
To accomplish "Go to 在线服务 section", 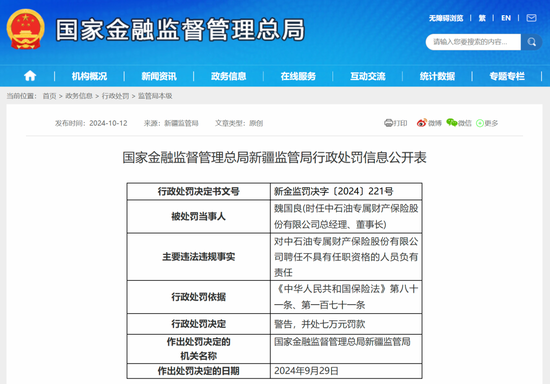I will (298, 76).
